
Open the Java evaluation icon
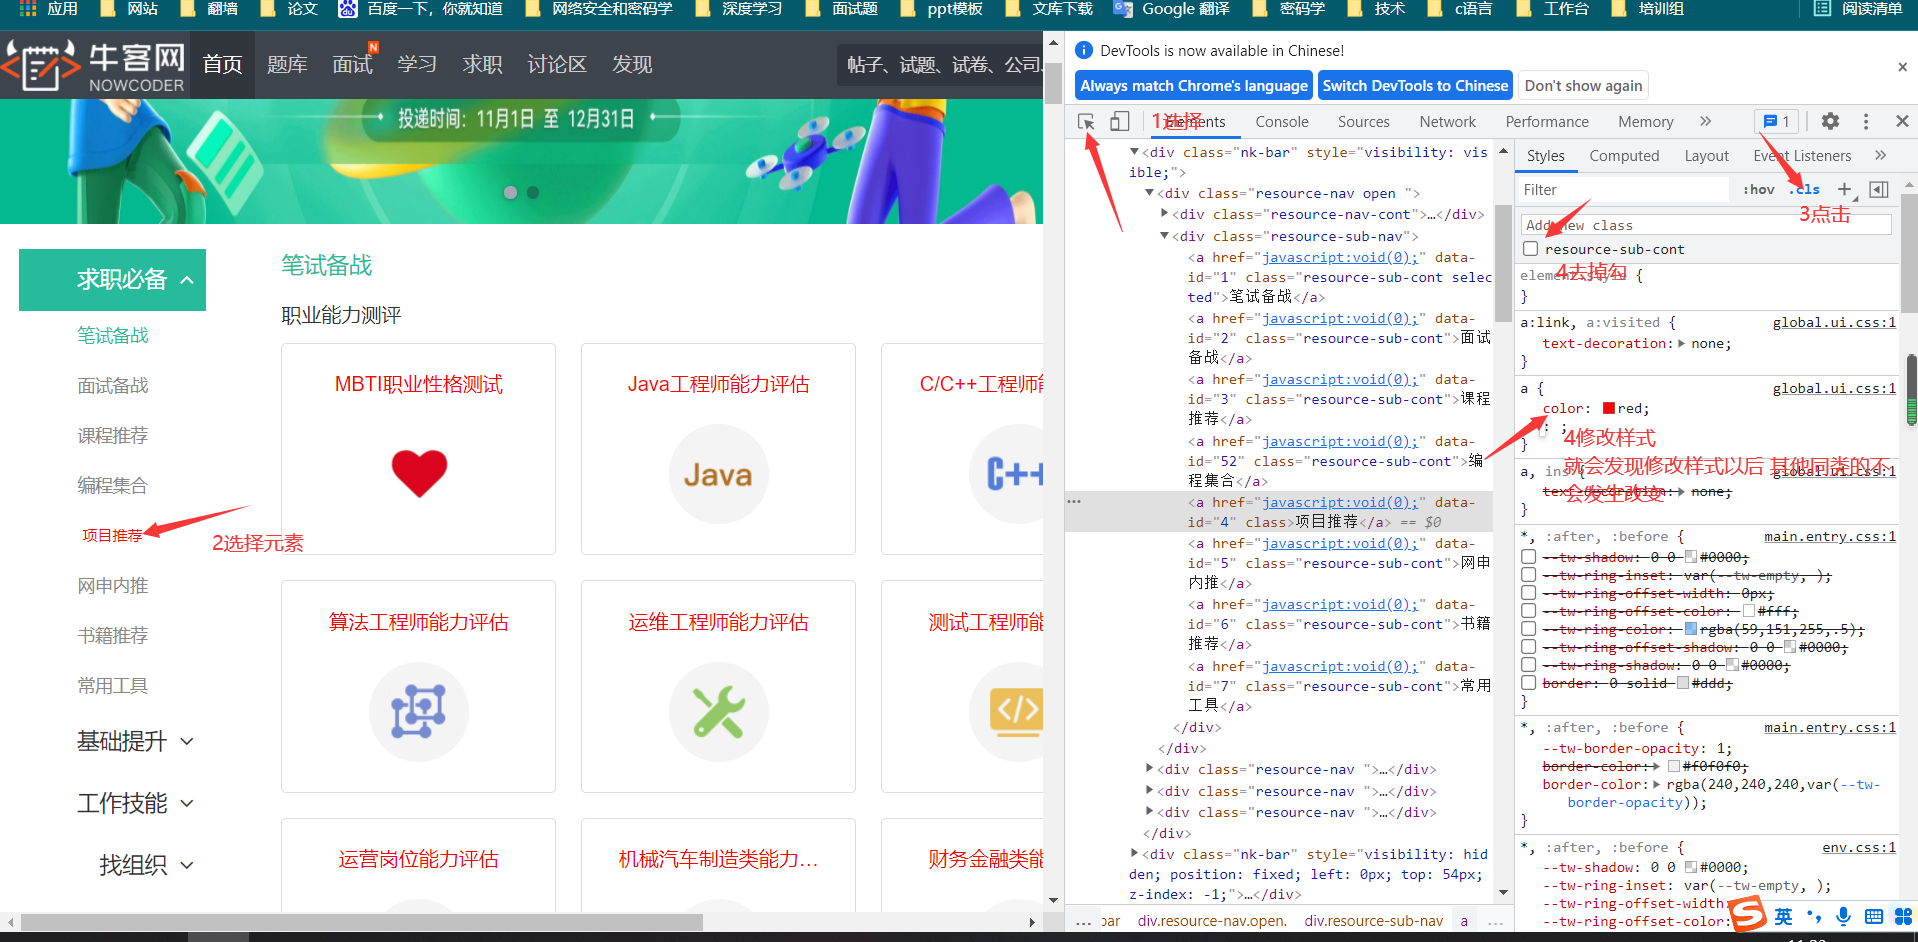(x=718, y=474)
